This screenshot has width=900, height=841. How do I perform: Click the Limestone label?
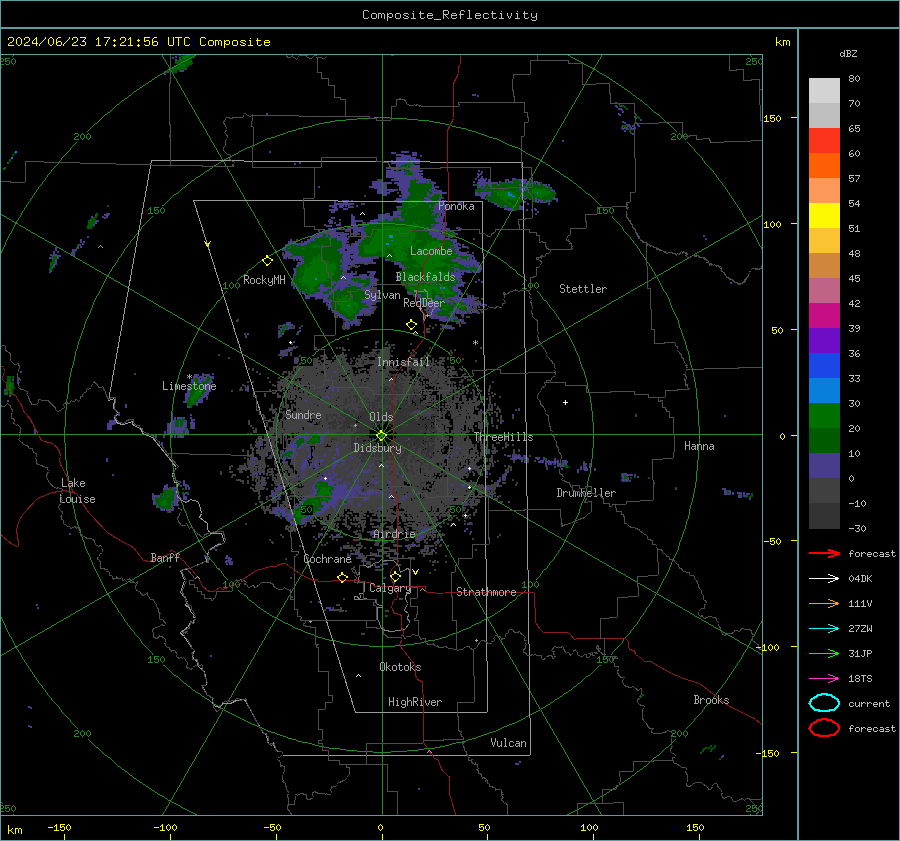(189, 386)
